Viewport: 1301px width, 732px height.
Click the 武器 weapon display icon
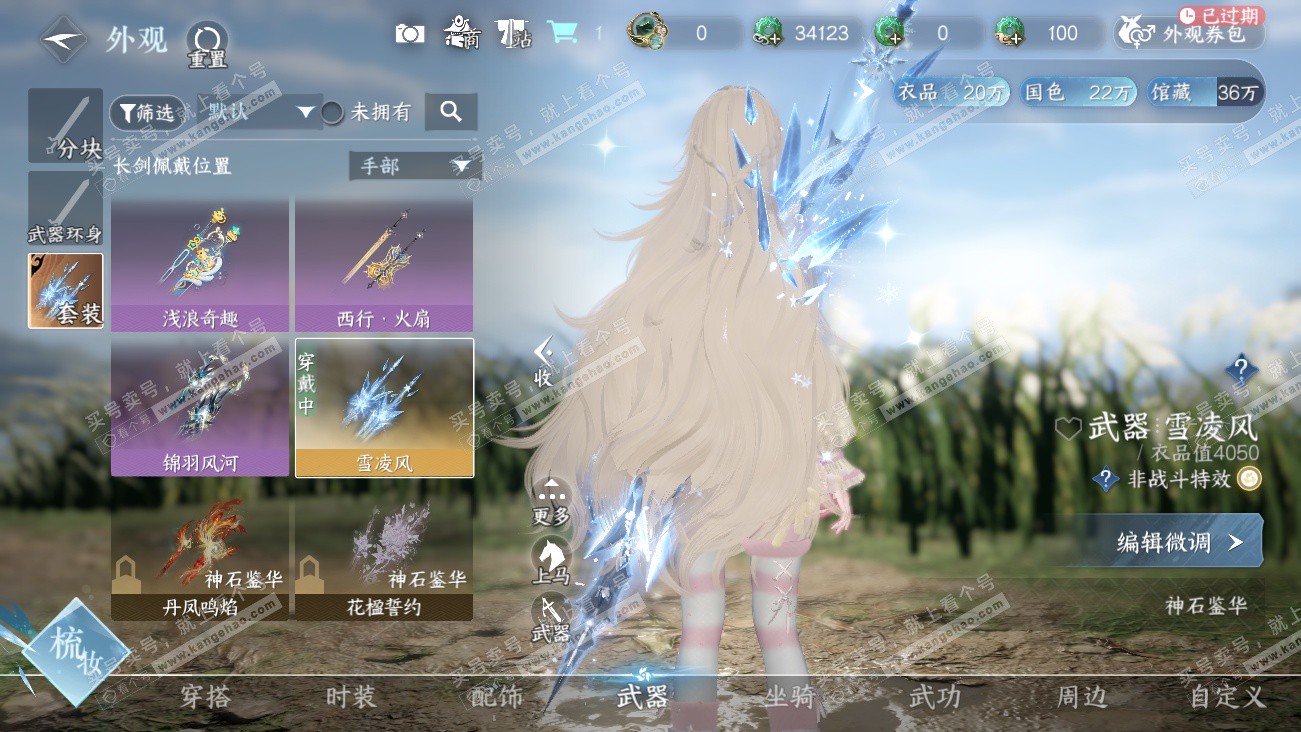(550, 617)
